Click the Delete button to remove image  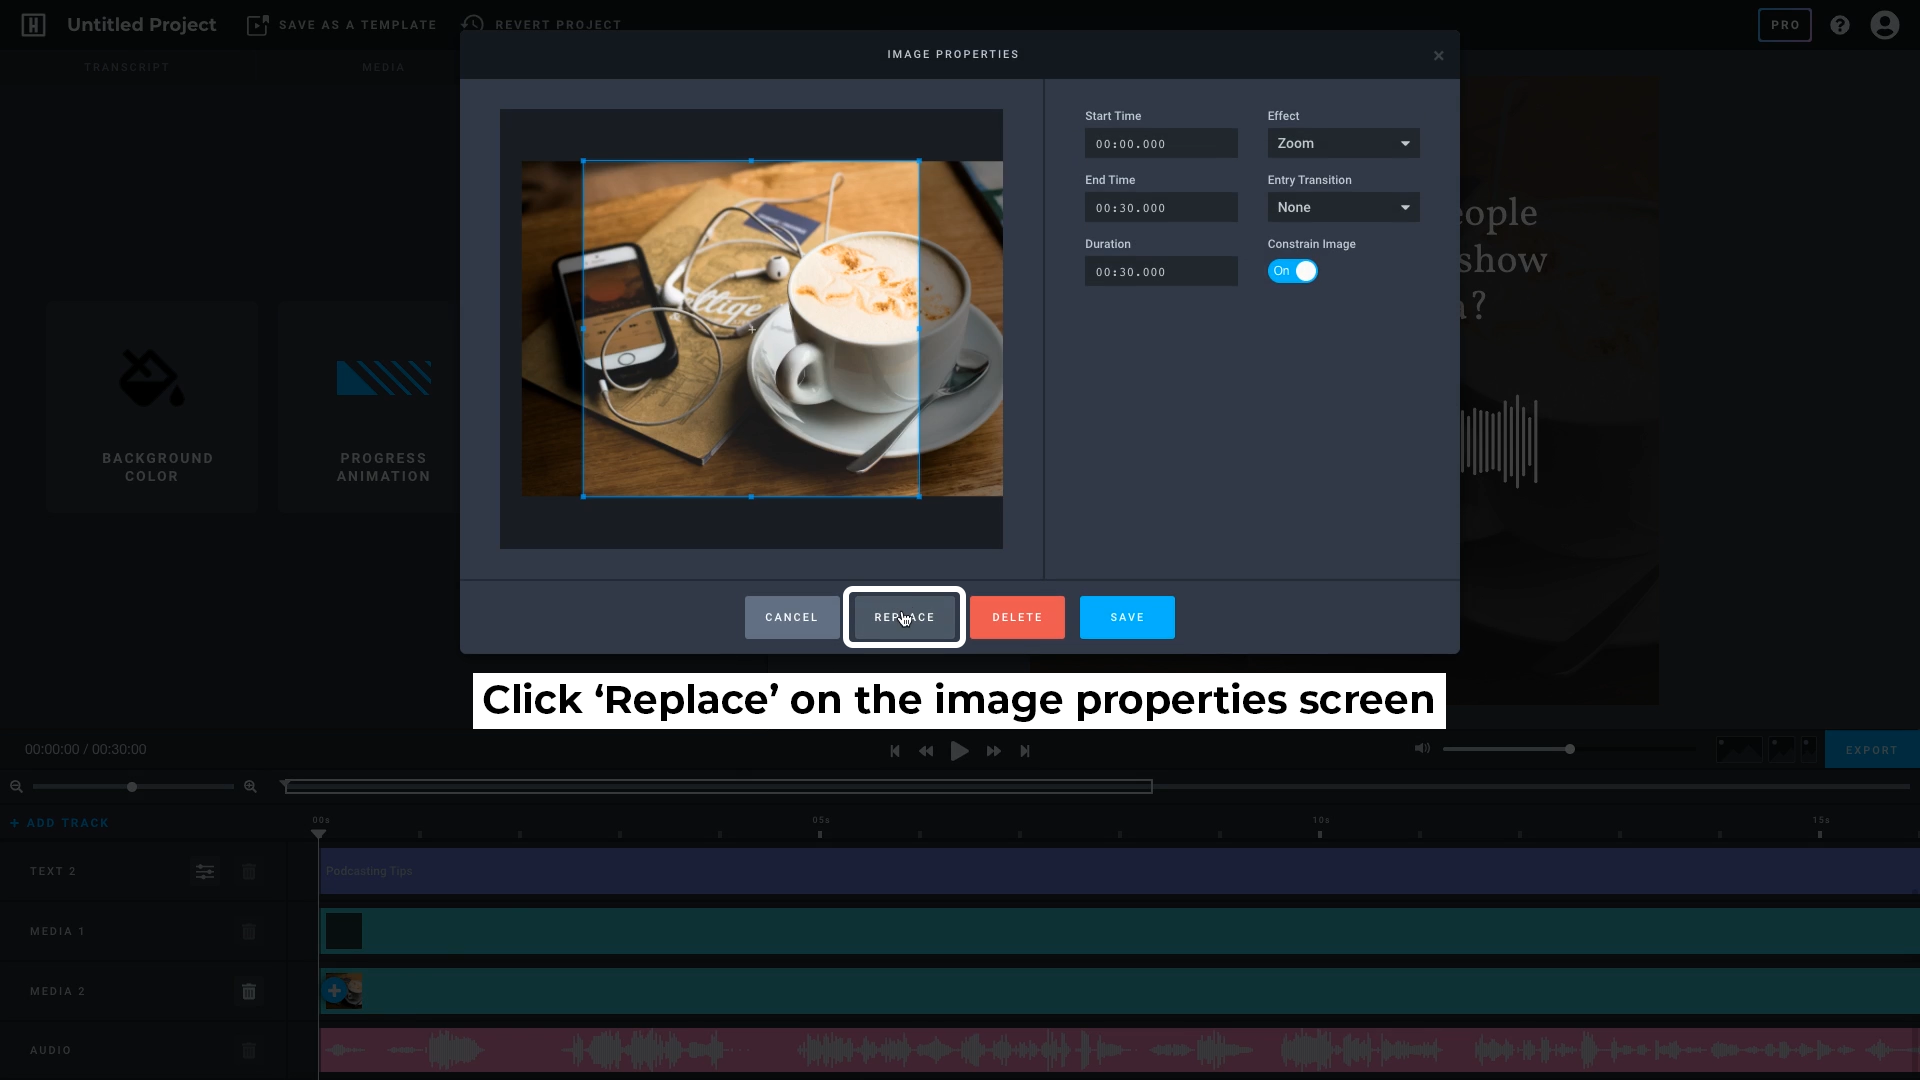[x=1017, y=617]
